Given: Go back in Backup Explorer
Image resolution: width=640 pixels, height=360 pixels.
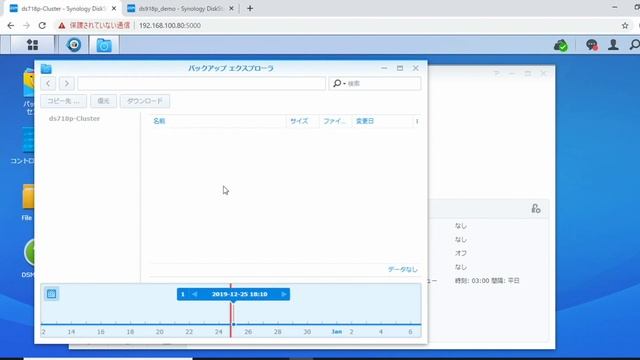Looking at the screenshot, I should [x=48, y=84].
